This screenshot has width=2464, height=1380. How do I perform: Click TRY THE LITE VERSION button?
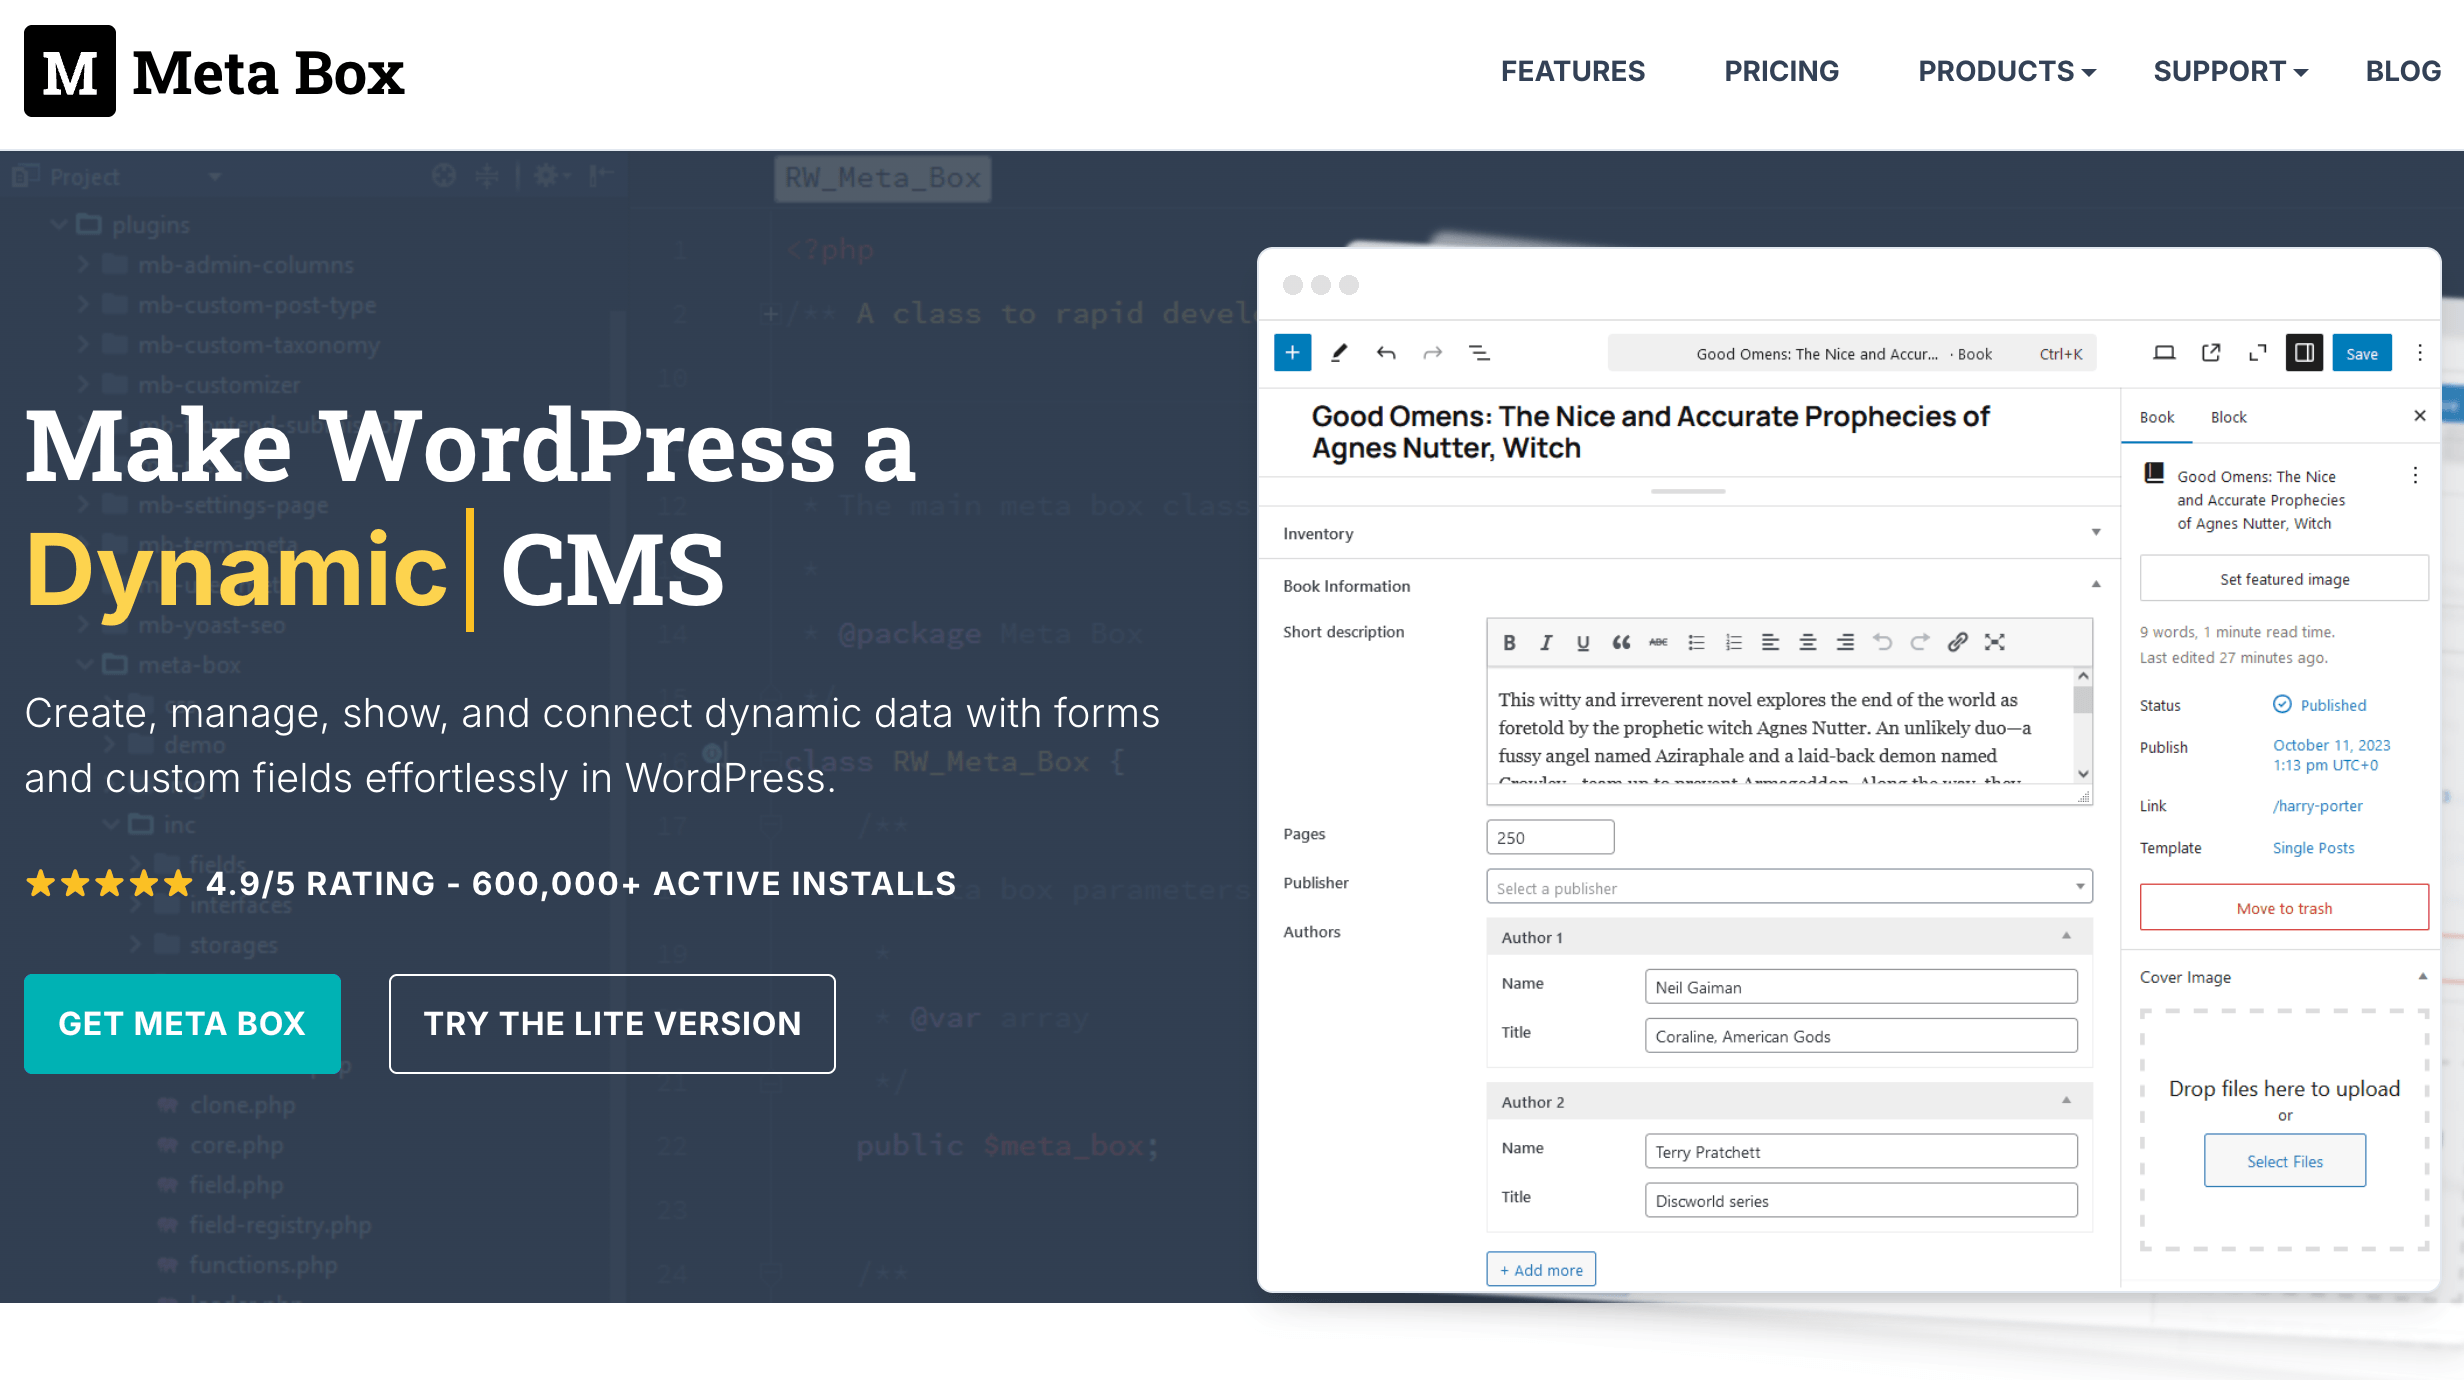pyautogui.click(x=612, y=1023)
